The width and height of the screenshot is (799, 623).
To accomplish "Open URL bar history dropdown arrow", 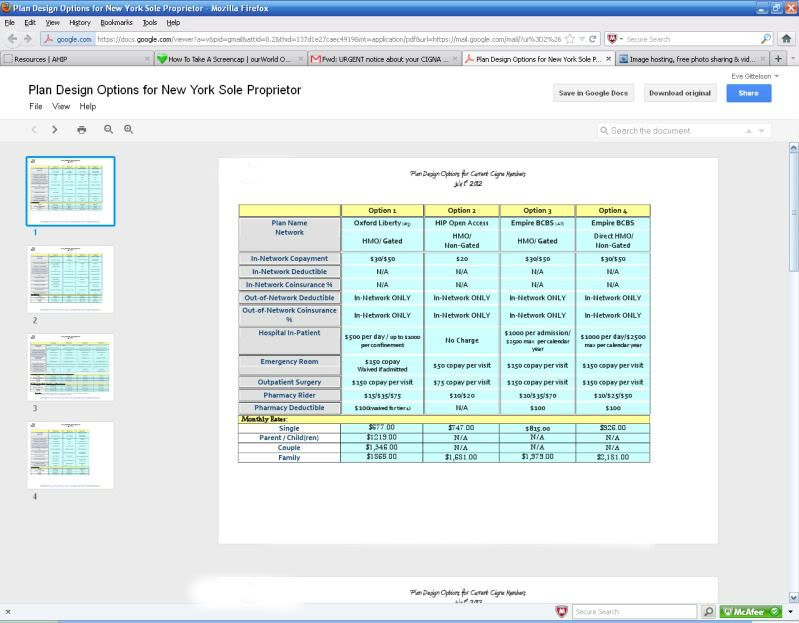I will [581, 39].
